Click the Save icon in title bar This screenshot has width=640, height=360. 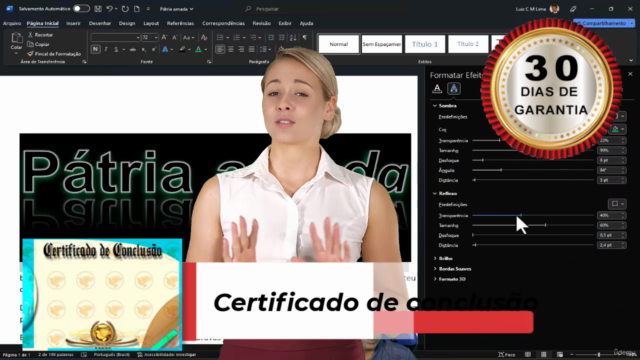tap(98, 9)
